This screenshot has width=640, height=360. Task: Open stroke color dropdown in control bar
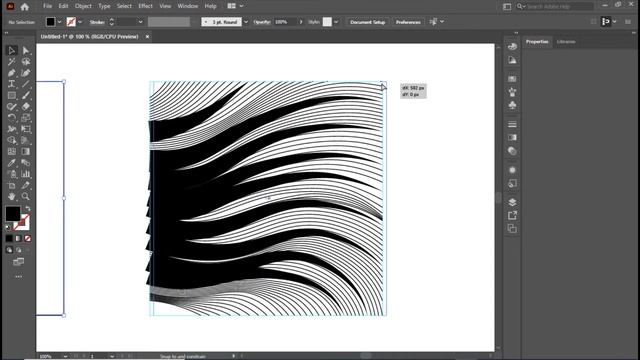[x=80, y=22]
